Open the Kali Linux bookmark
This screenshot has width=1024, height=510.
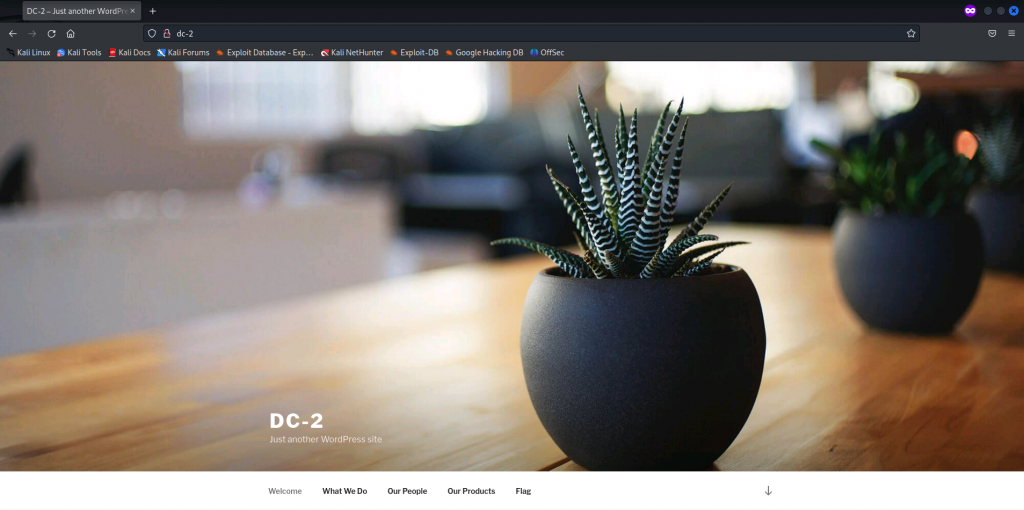28,52
